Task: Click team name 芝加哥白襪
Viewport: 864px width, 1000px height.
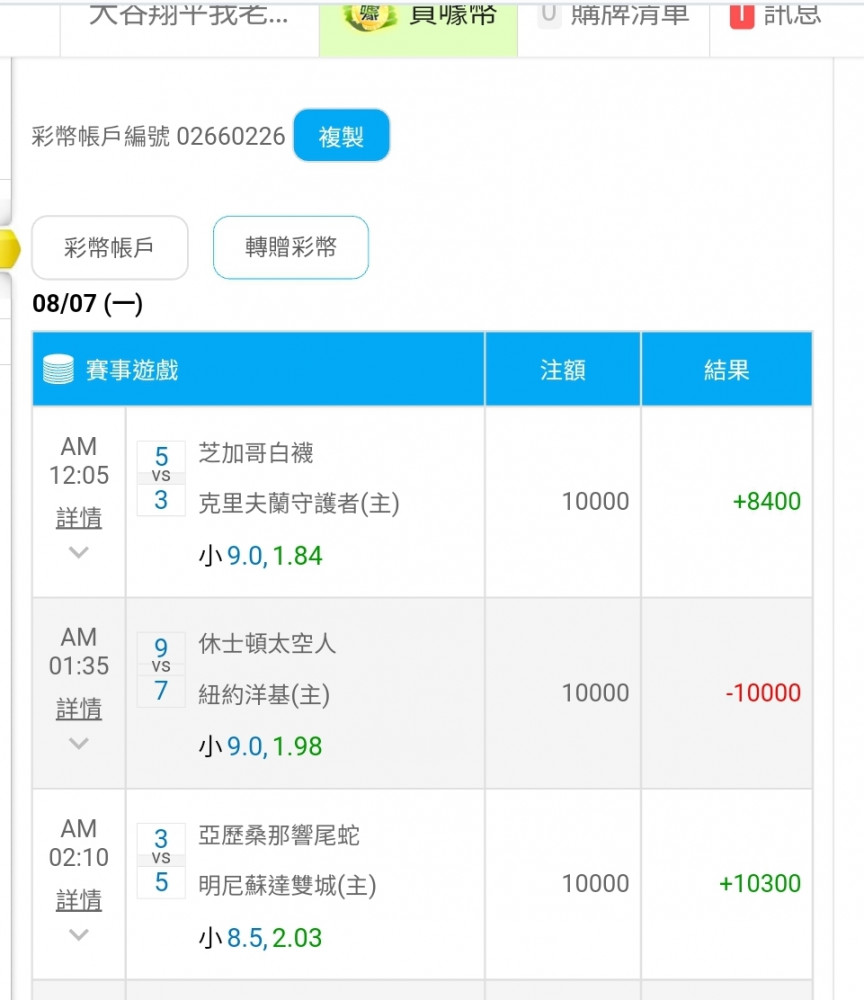Action: [x=256, y=453]
